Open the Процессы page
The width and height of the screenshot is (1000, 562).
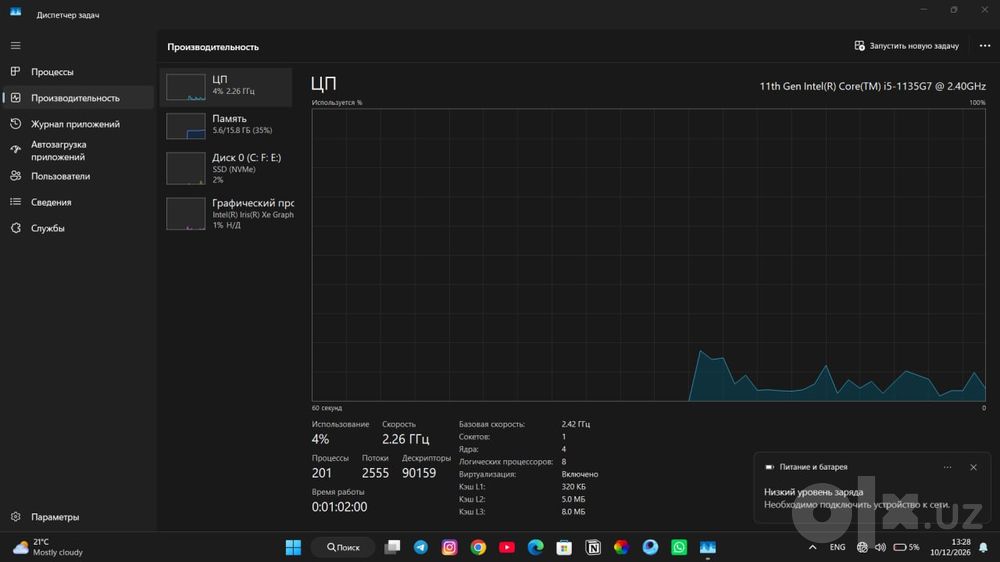[78, 72]
